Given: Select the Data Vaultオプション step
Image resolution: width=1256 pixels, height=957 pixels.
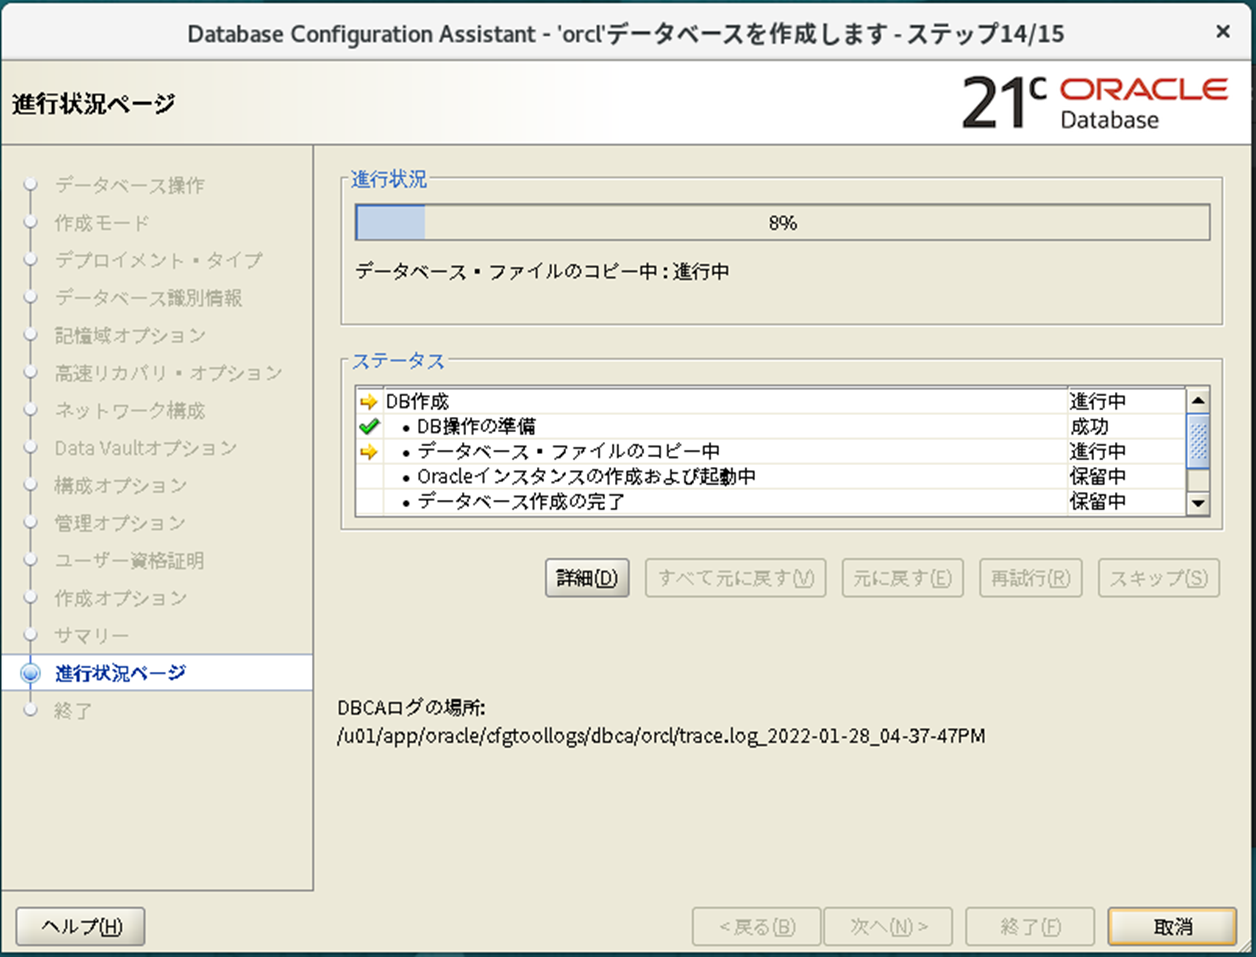Looking at the screenshot, I should click(x=145, y=448).
